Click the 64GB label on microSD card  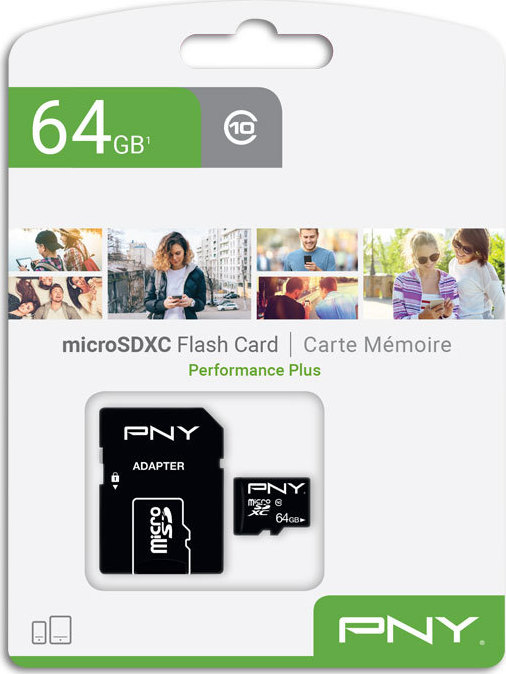click(x=290, y=518)
